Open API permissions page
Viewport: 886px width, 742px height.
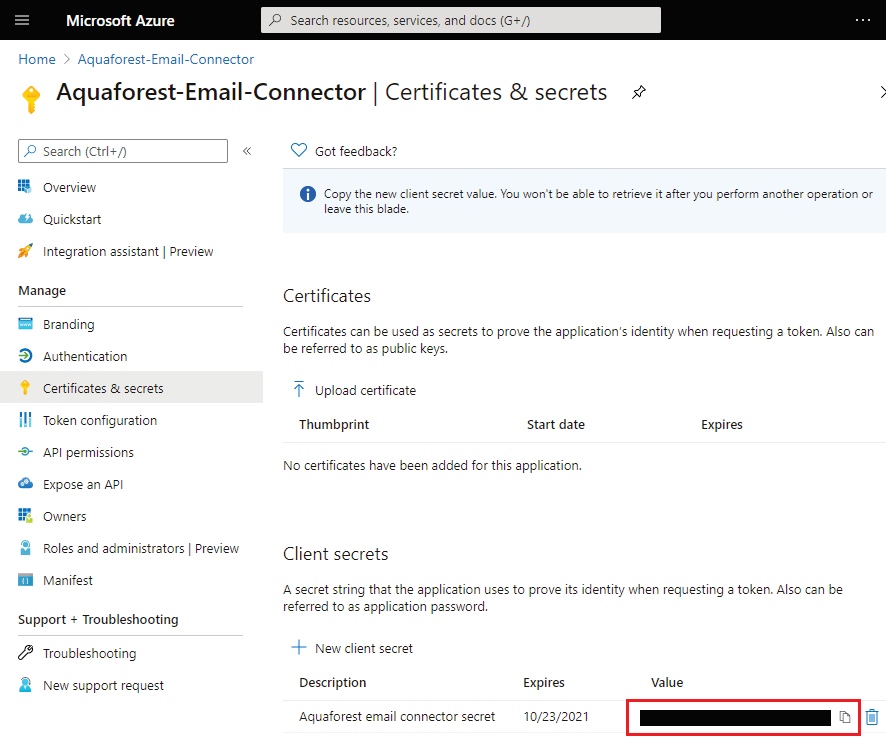88,452
